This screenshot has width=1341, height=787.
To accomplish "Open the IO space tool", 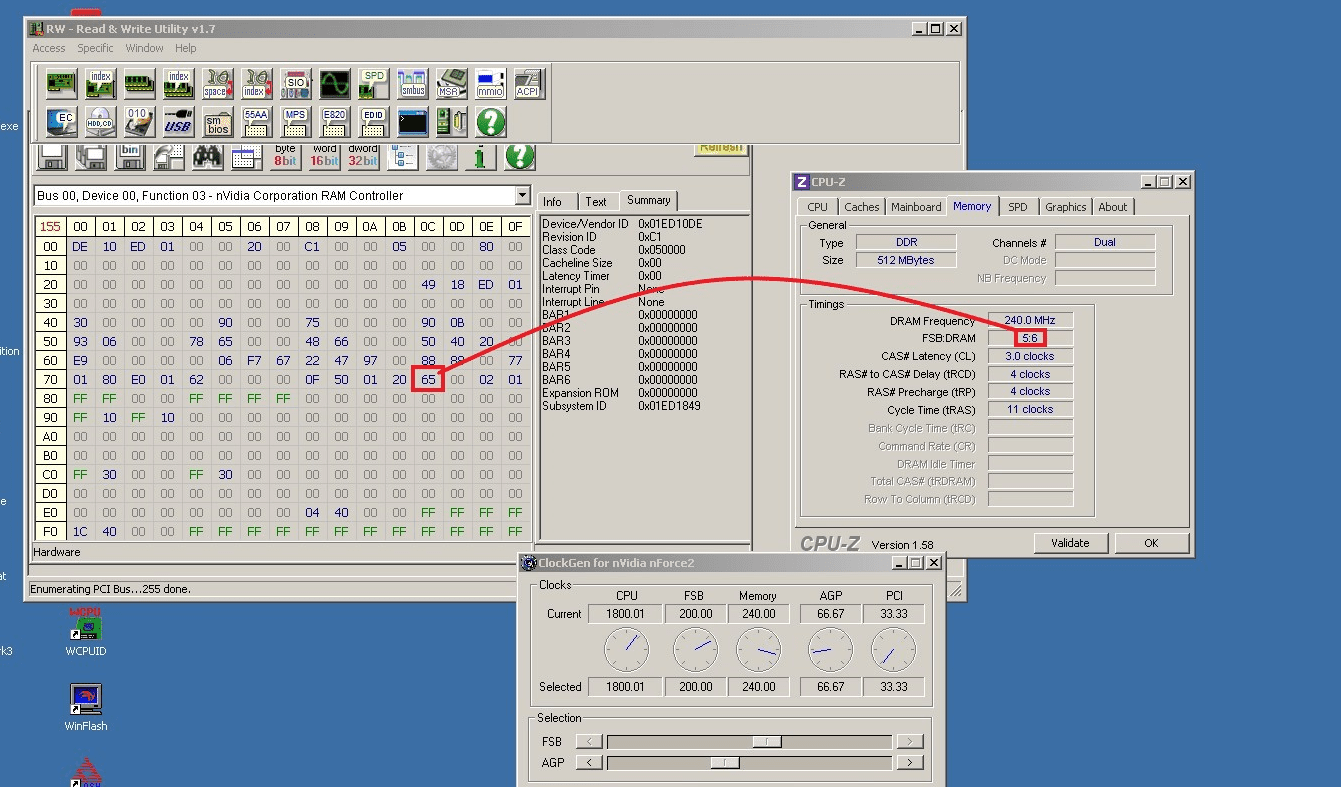I will pos(217,84).
